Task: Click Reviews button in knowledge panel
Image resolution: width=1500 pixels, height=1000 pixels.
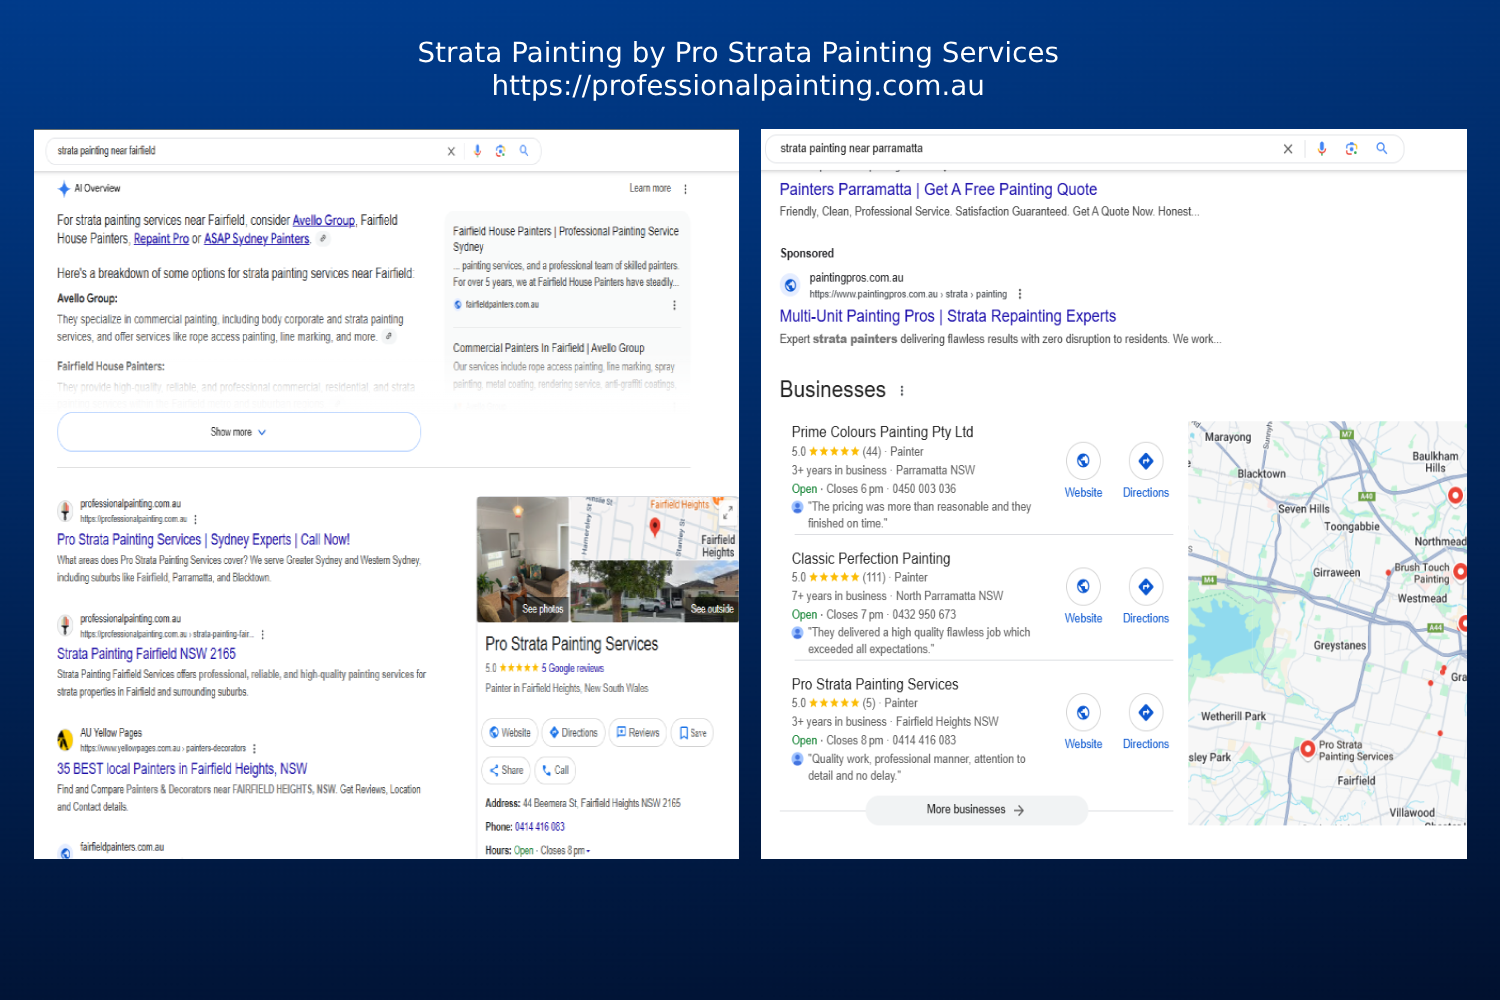Action: pos(637,733)
